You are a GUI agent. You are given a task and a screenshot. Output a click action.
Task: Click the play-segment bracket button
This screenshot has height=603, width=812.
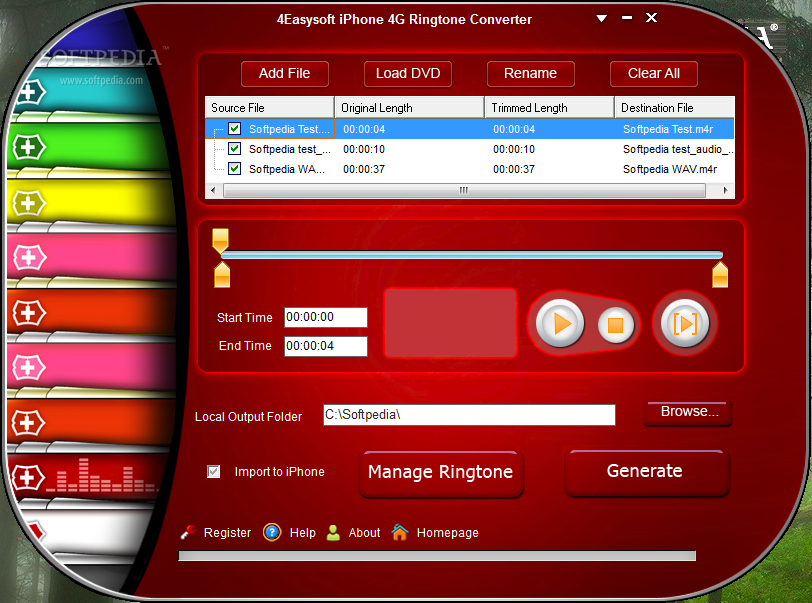coord(685,324)
